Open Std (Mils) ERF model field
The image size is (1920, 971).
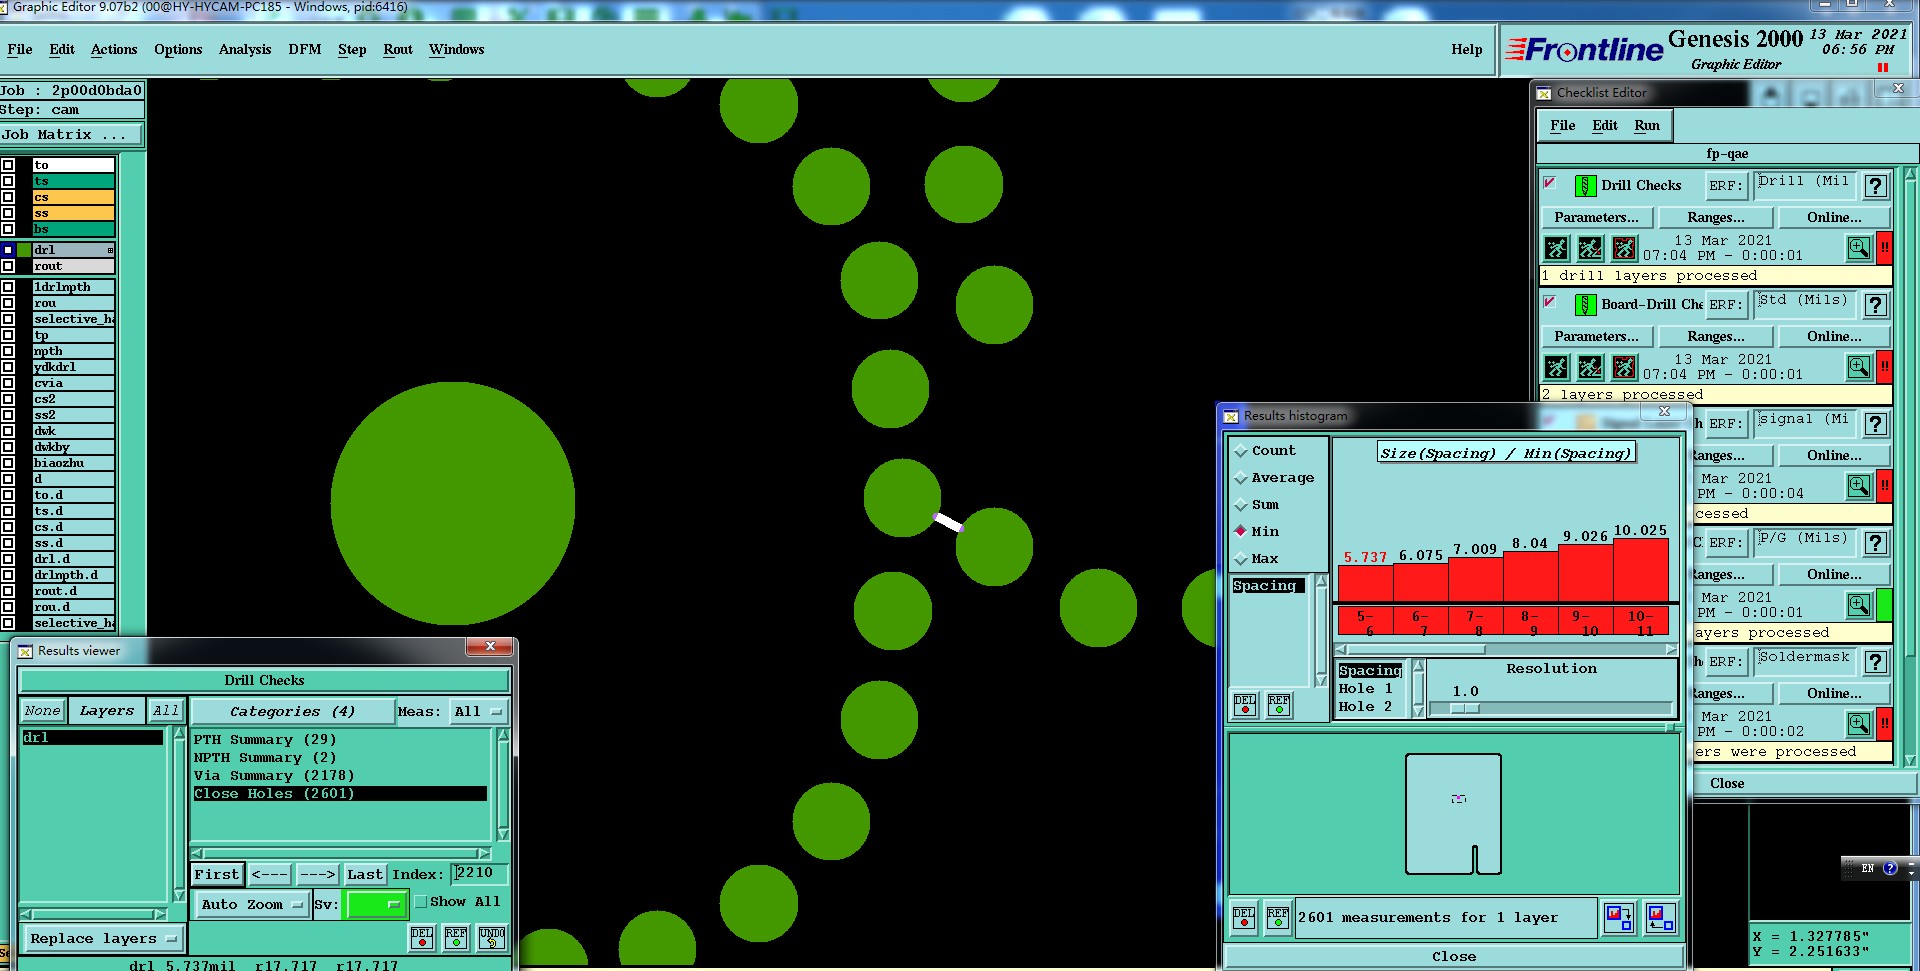1805,303
